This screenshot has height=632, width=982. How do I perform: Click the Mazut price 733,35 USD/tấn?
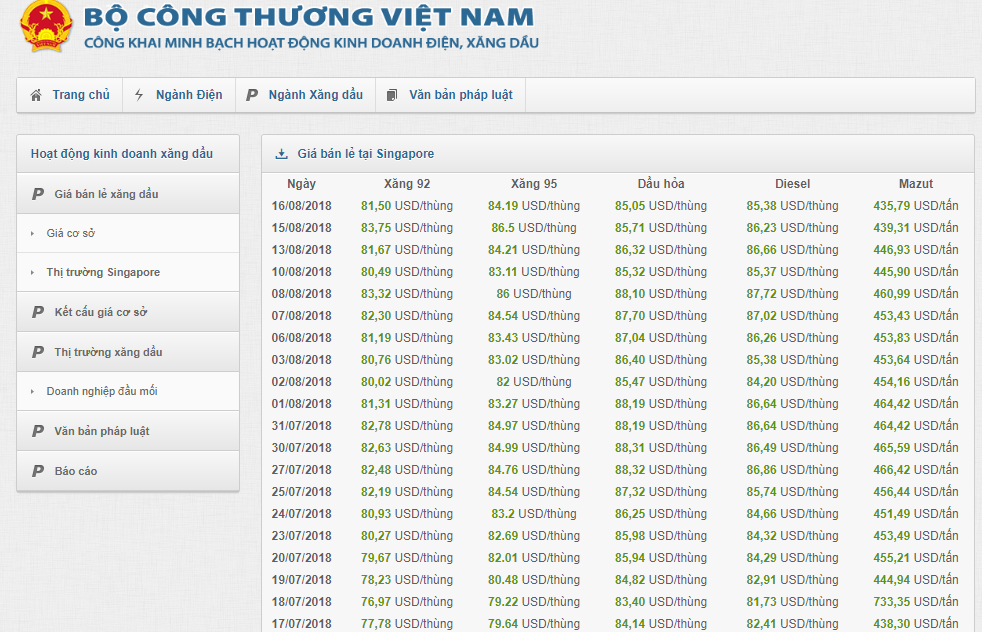(916, 602)
